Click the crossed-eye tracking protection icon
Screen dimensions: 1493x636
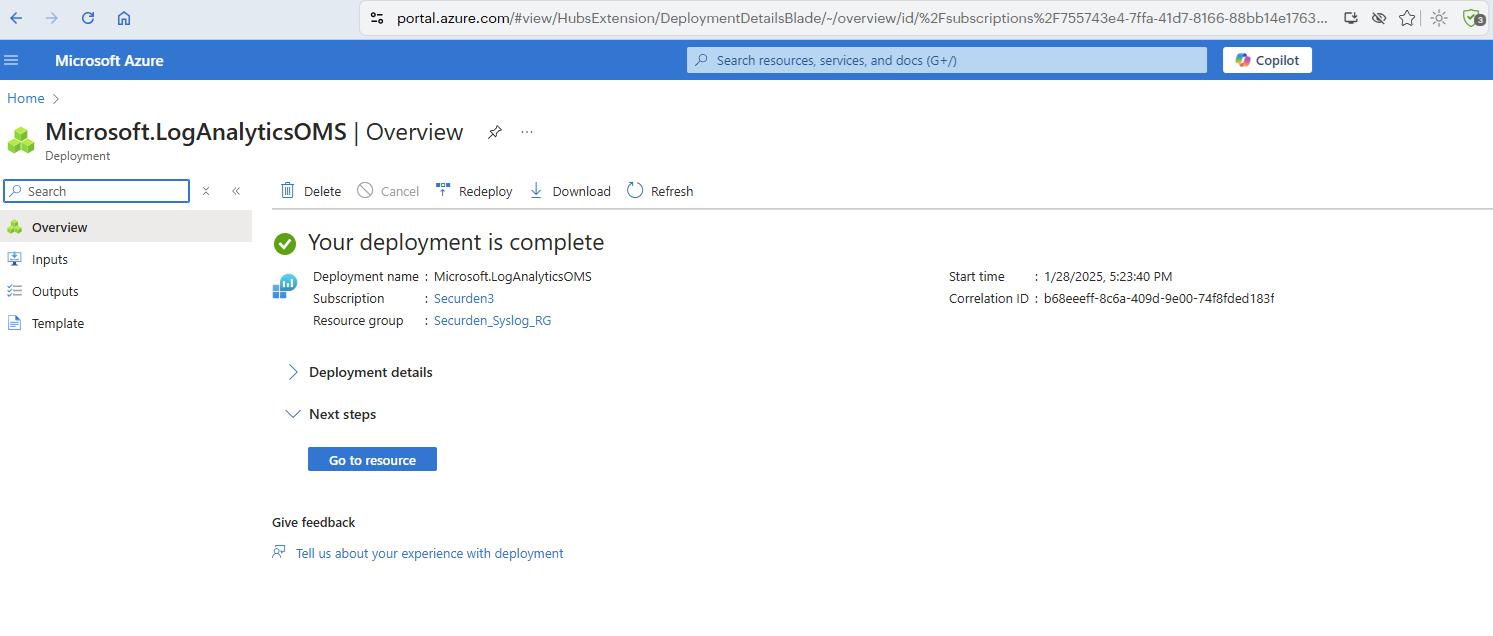point(1379,18)
